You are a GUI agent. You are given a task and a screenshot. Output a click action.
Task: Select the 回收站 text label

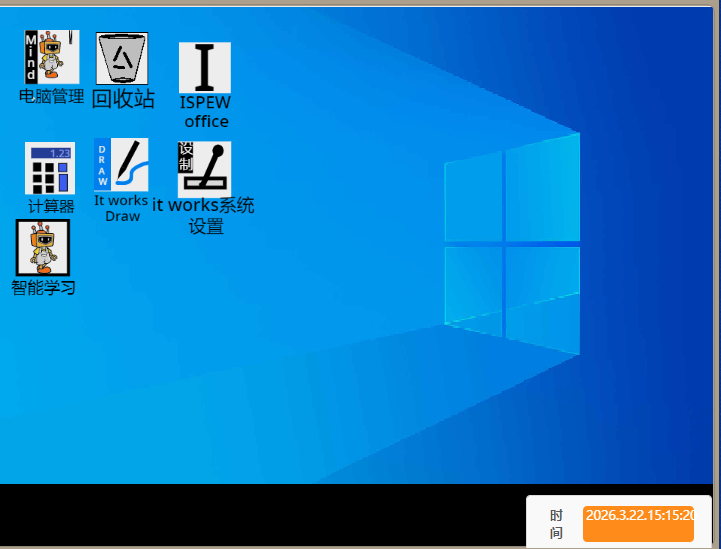point(123,99)
